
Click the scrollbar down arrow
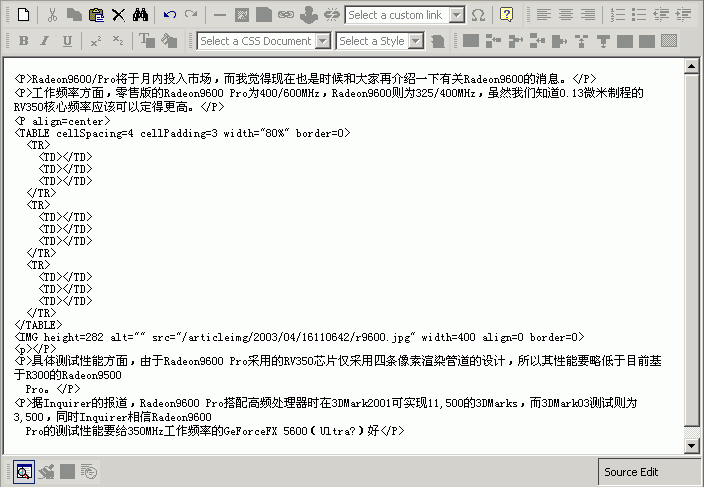(x=691, y=446)
